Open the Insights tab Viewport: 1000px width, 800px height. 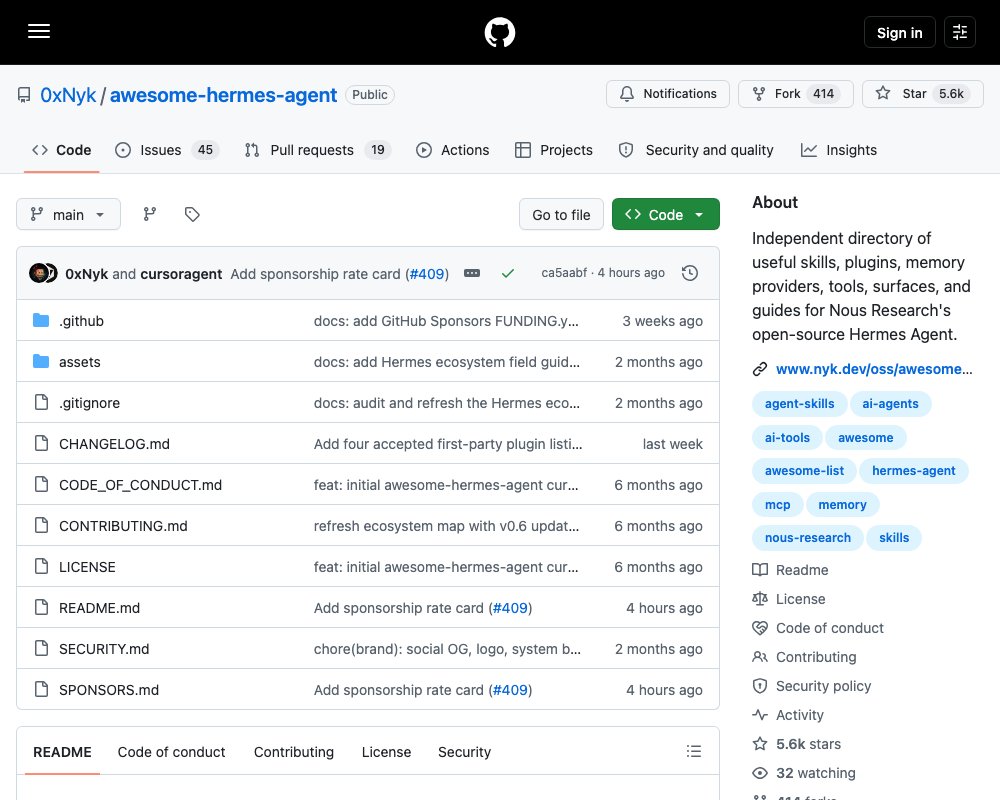point(839,150)
